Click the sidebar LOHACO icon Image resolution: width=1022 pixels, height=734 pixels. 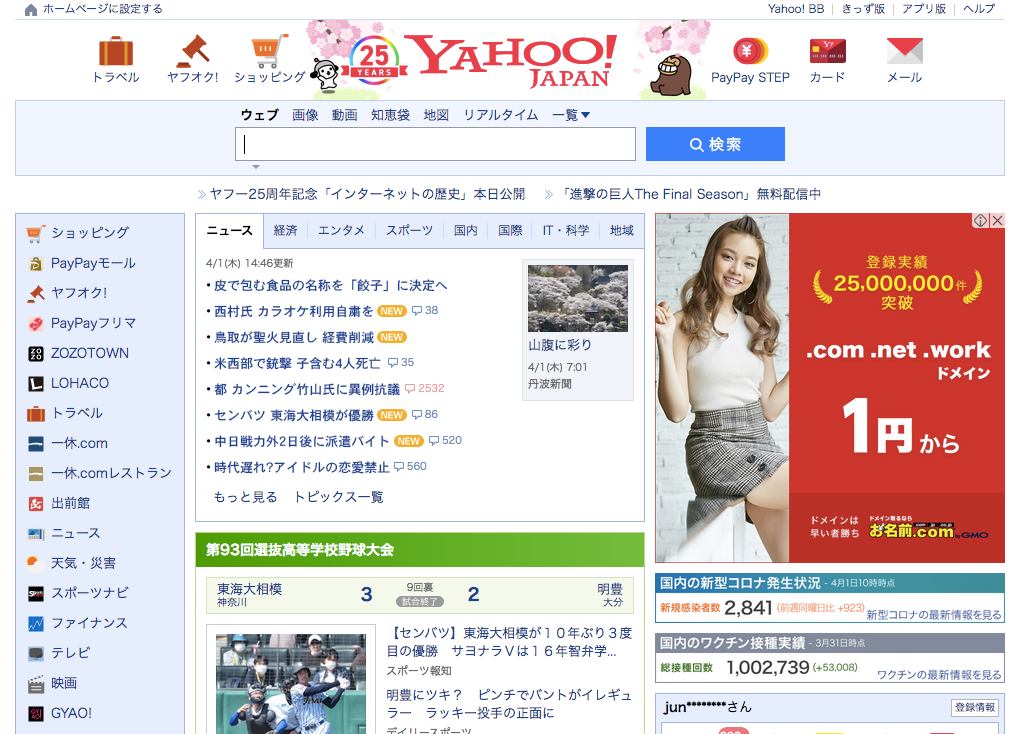(x=35, y=383)
